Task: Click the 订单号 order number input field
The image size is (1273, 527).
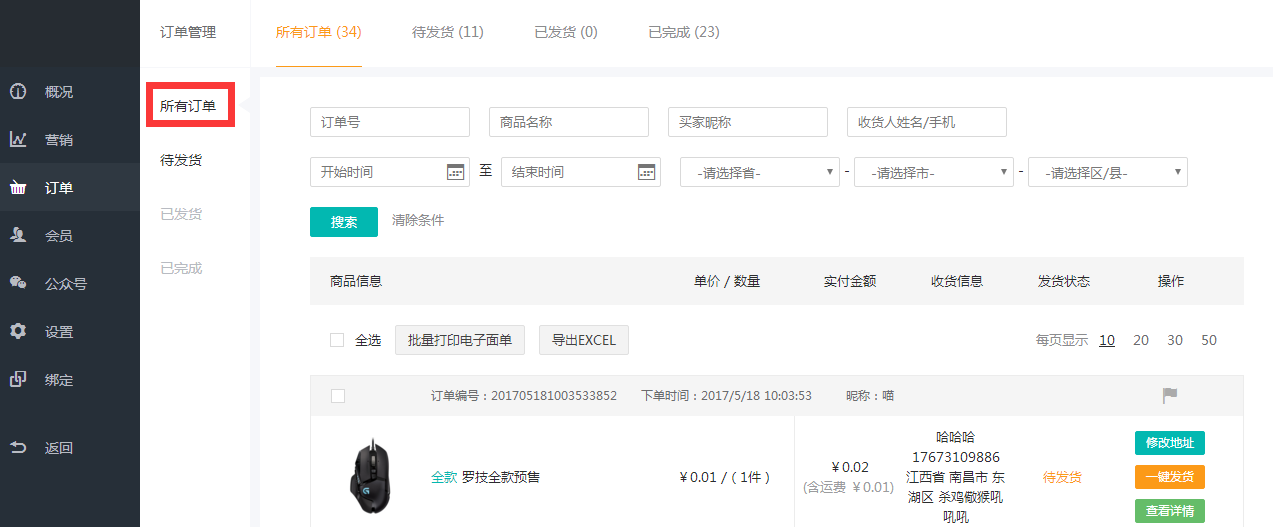Action: coord(390,122)
